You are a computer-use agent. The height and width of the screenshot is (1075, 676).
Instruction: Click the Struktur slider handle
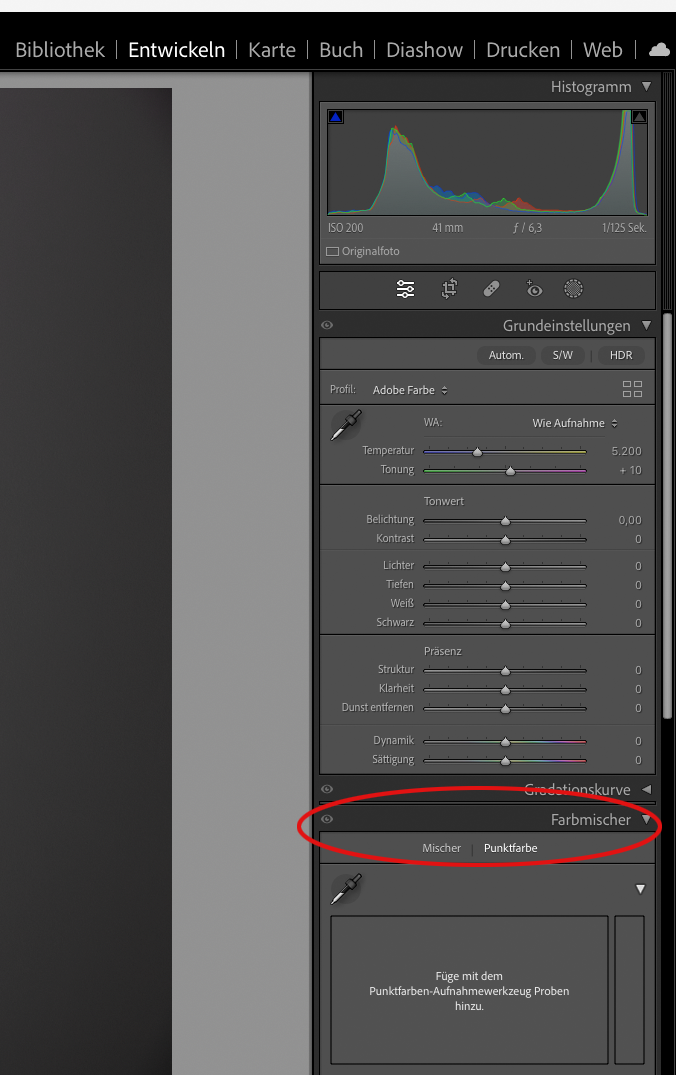pyautogui.click(x=505, y=671)
